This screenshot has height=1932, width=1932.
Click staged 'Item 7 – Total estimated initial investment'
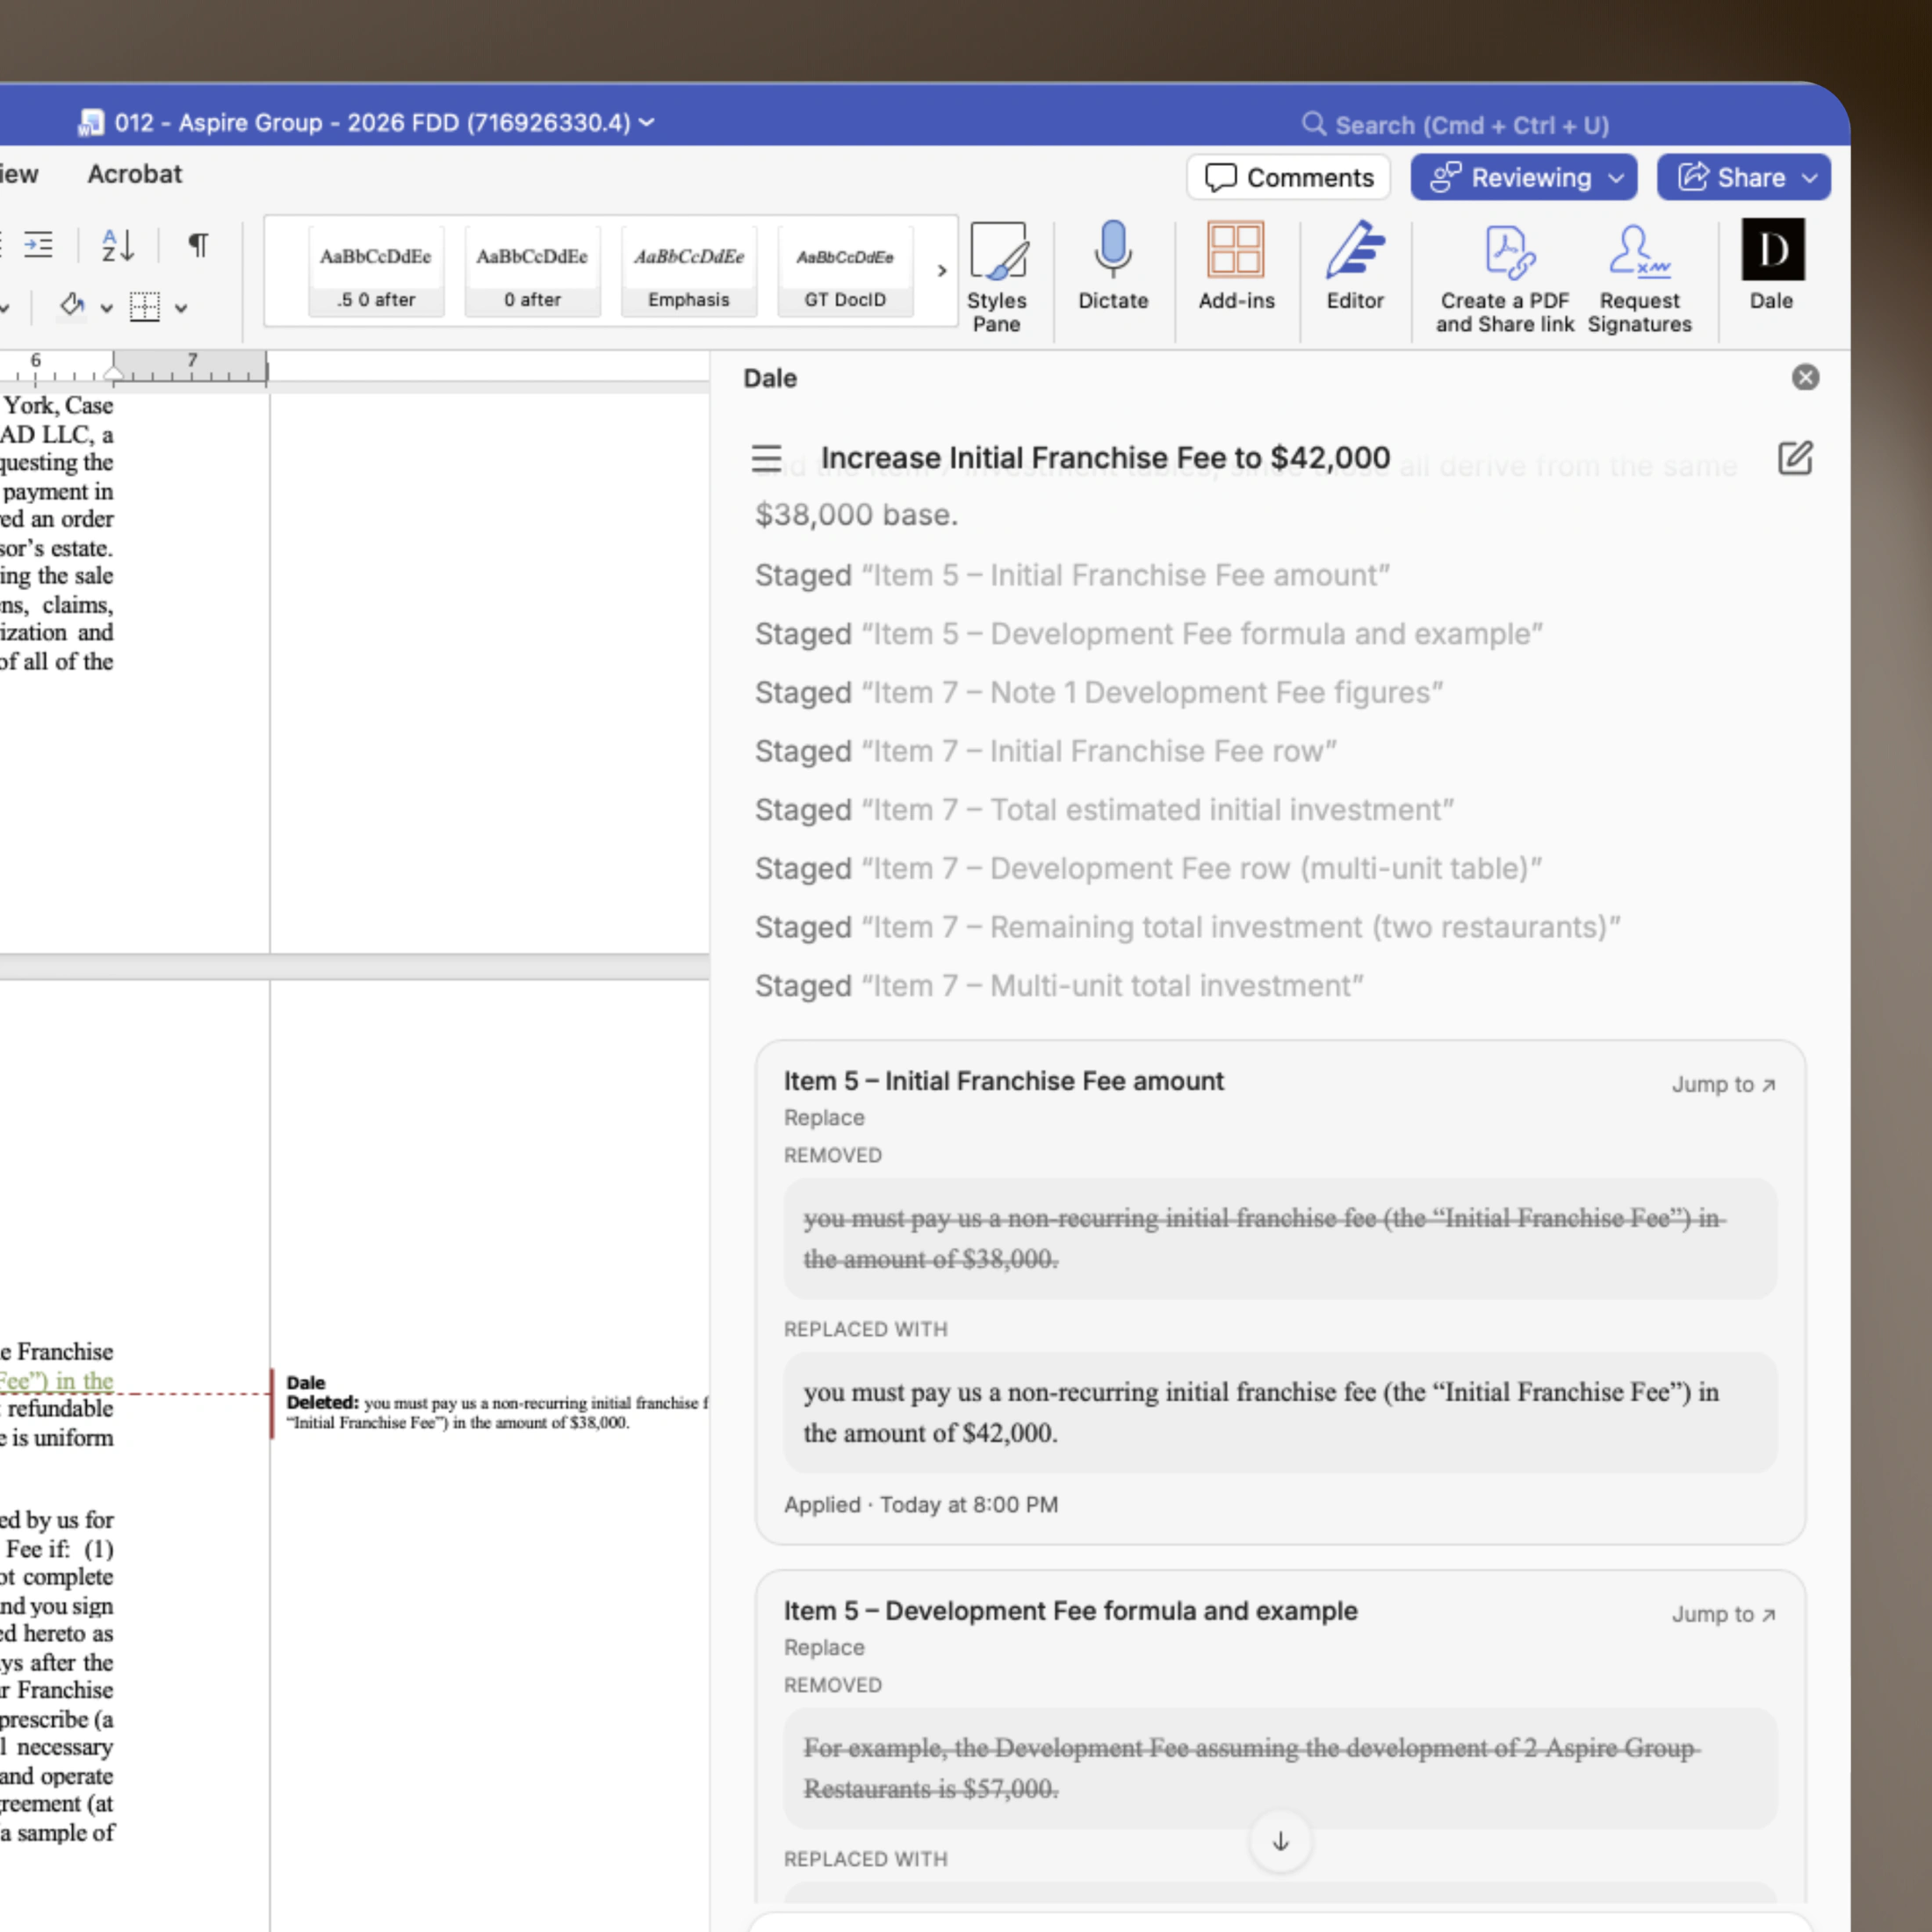1104,810
